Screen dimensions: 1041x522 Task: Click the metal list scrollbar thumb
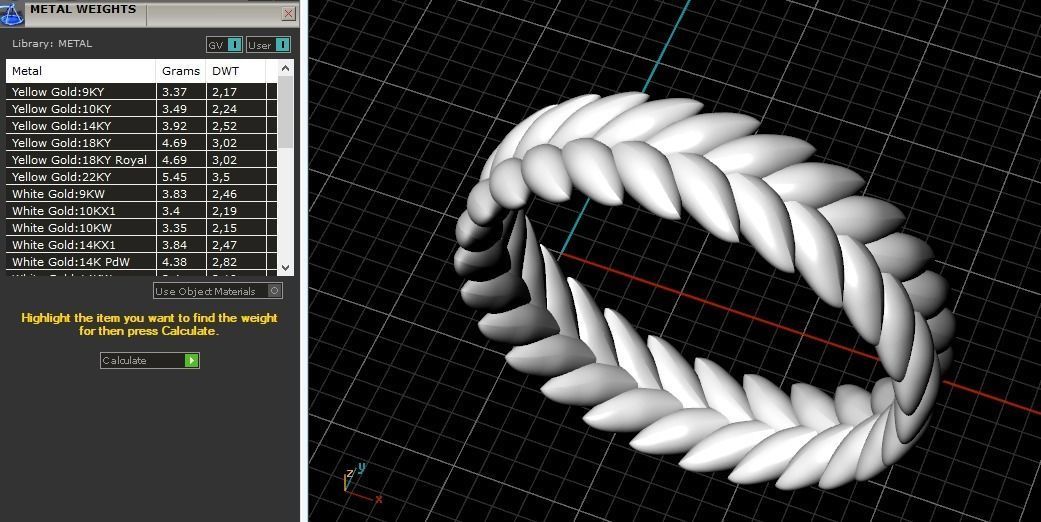(x=285, y=112)
